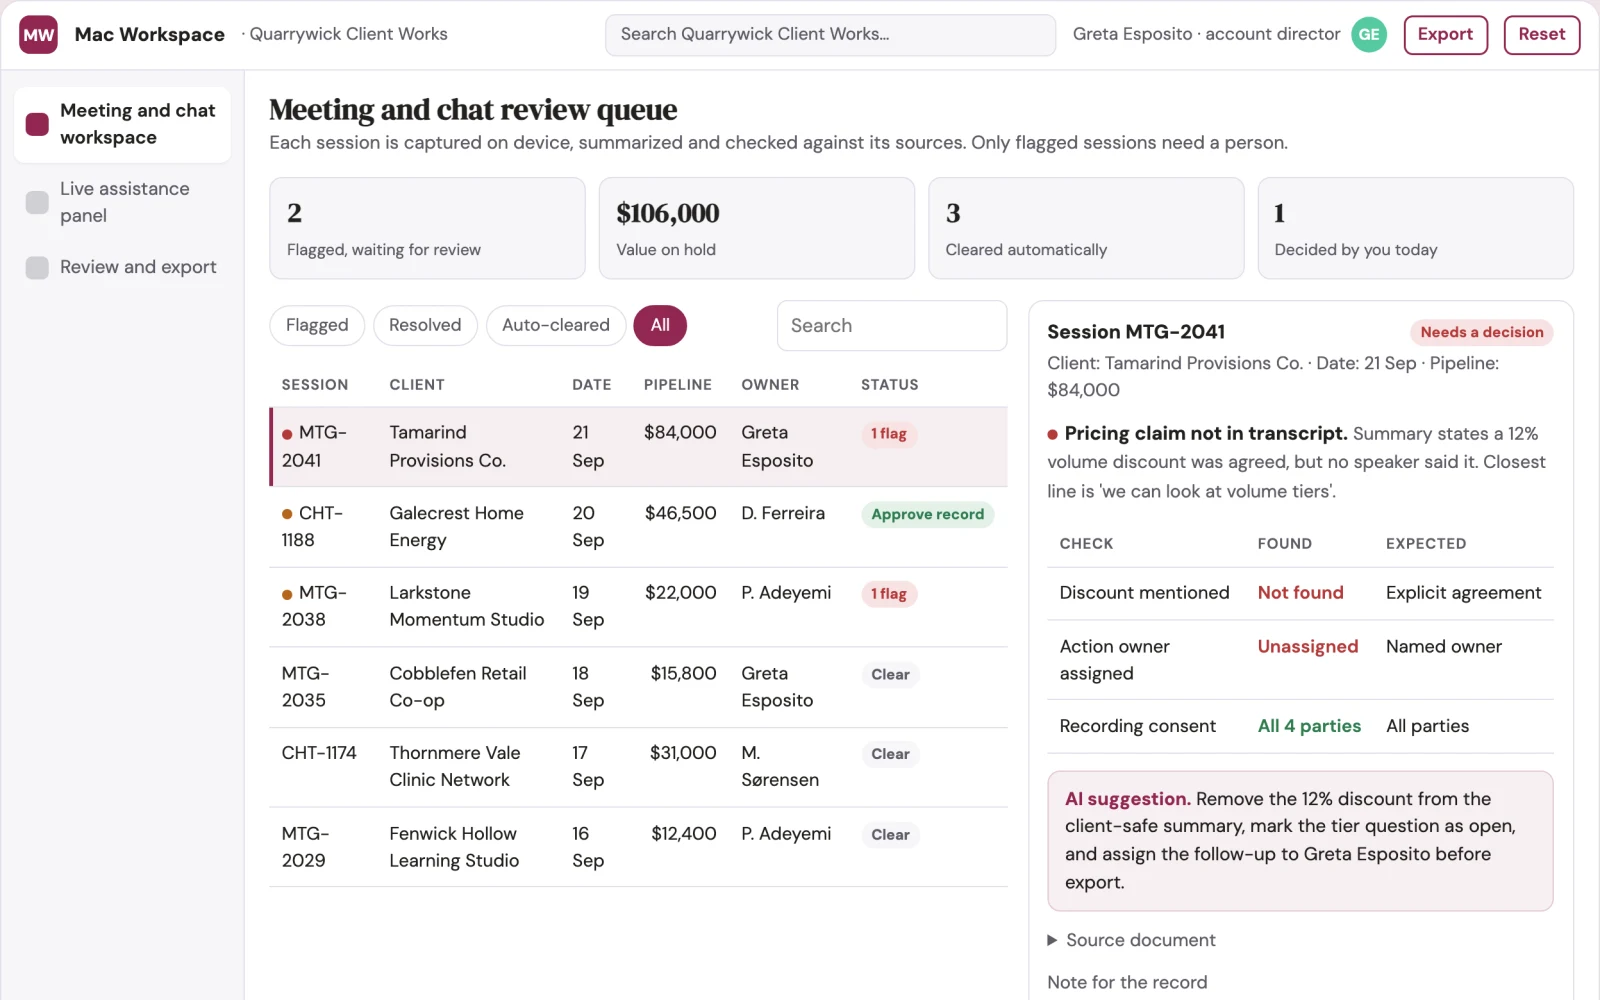1600x1000 pixels.
Task: Focus the Search Quarrywick Client Works field
Action: (830, 34)
